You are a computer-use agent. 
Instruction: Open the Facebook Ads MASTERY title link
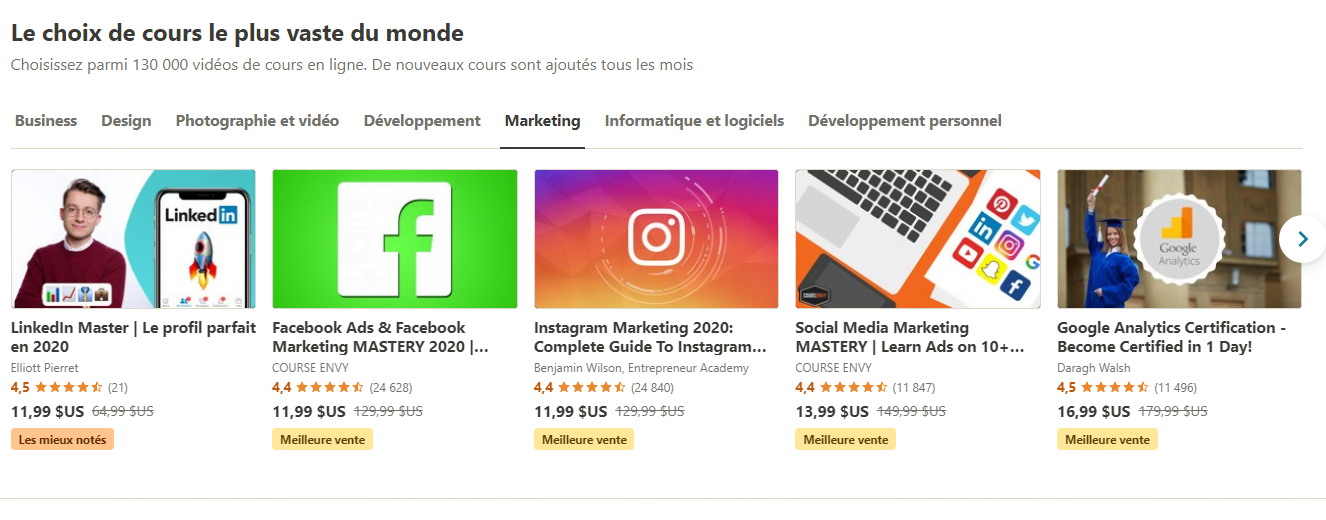pyautogui.click(x=380, y=337)
